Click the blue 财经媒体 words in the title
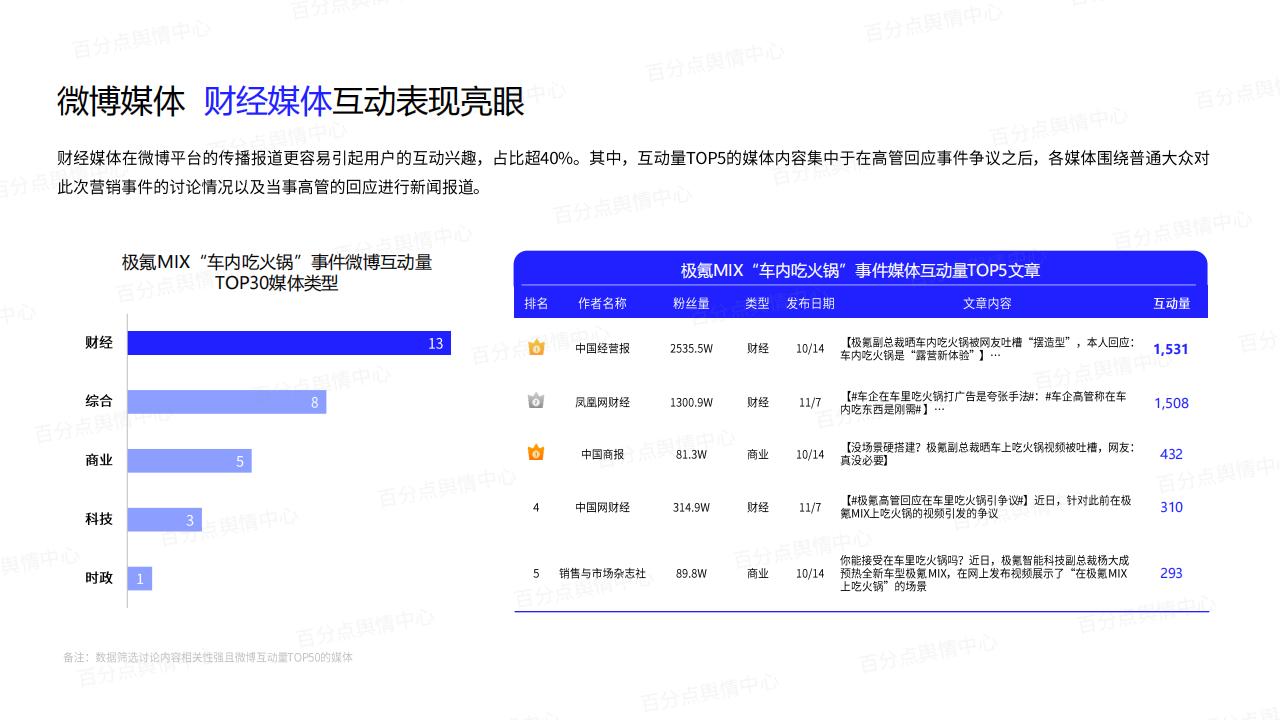Screen dimensions: 1280x720 pyautogui.click(x=267, y=102)
